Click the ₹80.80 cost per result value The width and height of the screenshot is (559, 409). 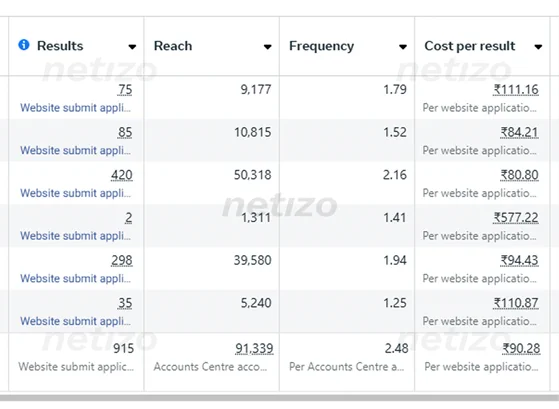point(519,175)
